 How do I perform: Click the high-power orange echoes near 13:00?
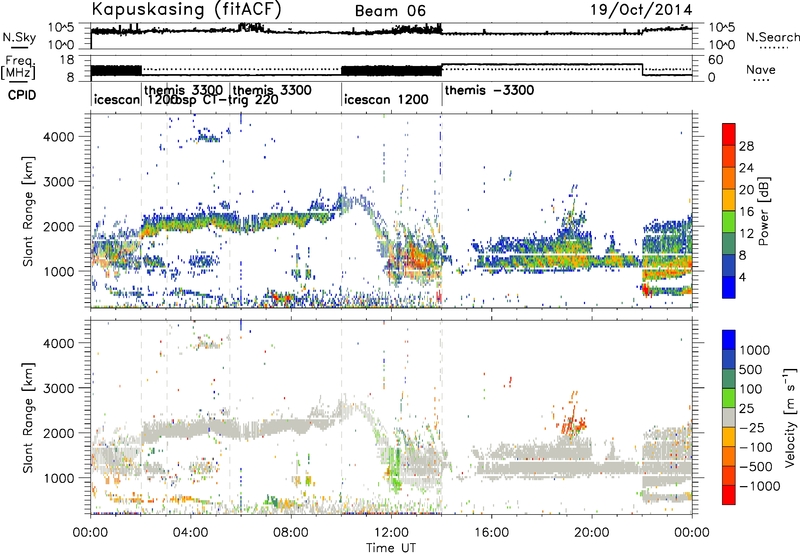417,258
